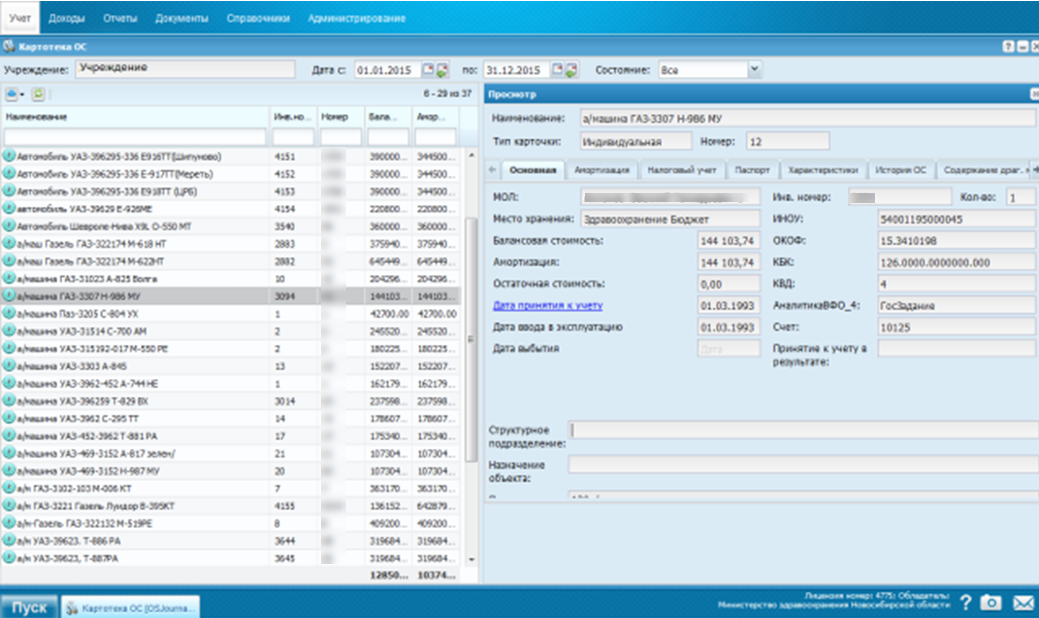Screen dimensions: 1039x618
Task: Click the row icon for а/машина ГАЗ-3307 Н-986 МУ
Action: [9, 296]
